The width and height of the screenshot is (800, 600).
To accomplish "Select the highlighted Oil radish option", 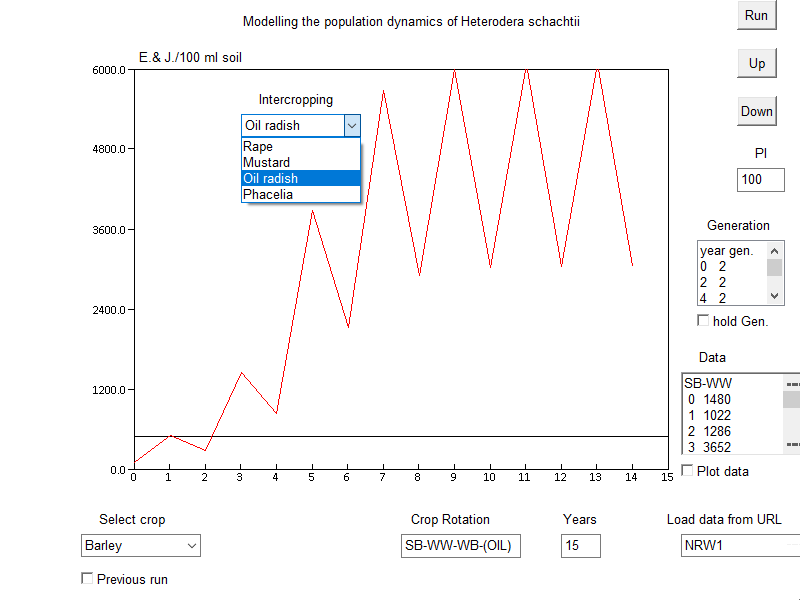I will pyautogui.click(x=300, y=179).
